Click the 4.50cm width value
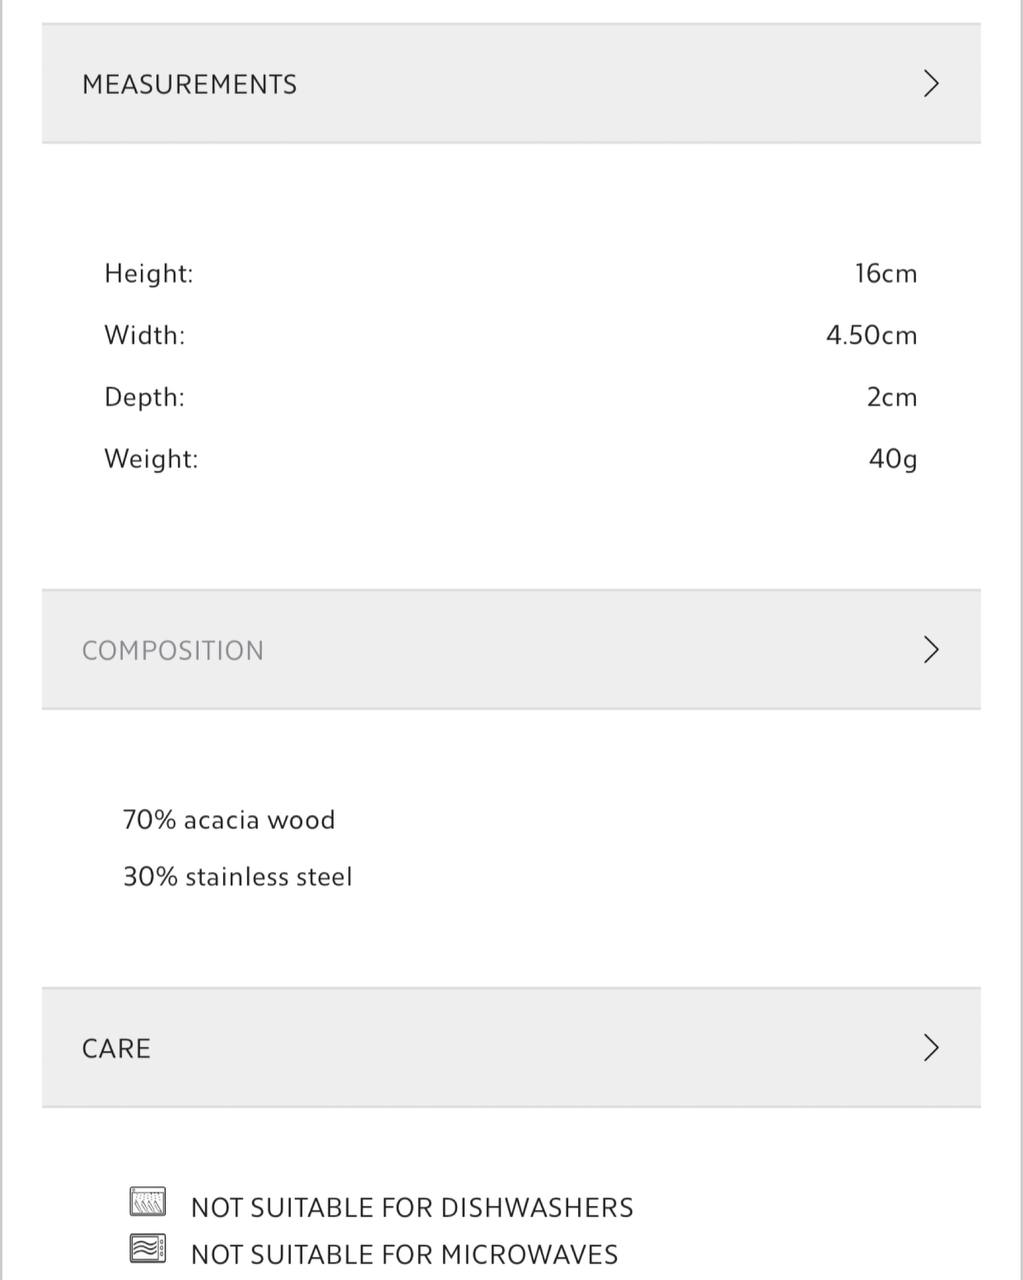The image size is (1023, 1280). (871, 336)
